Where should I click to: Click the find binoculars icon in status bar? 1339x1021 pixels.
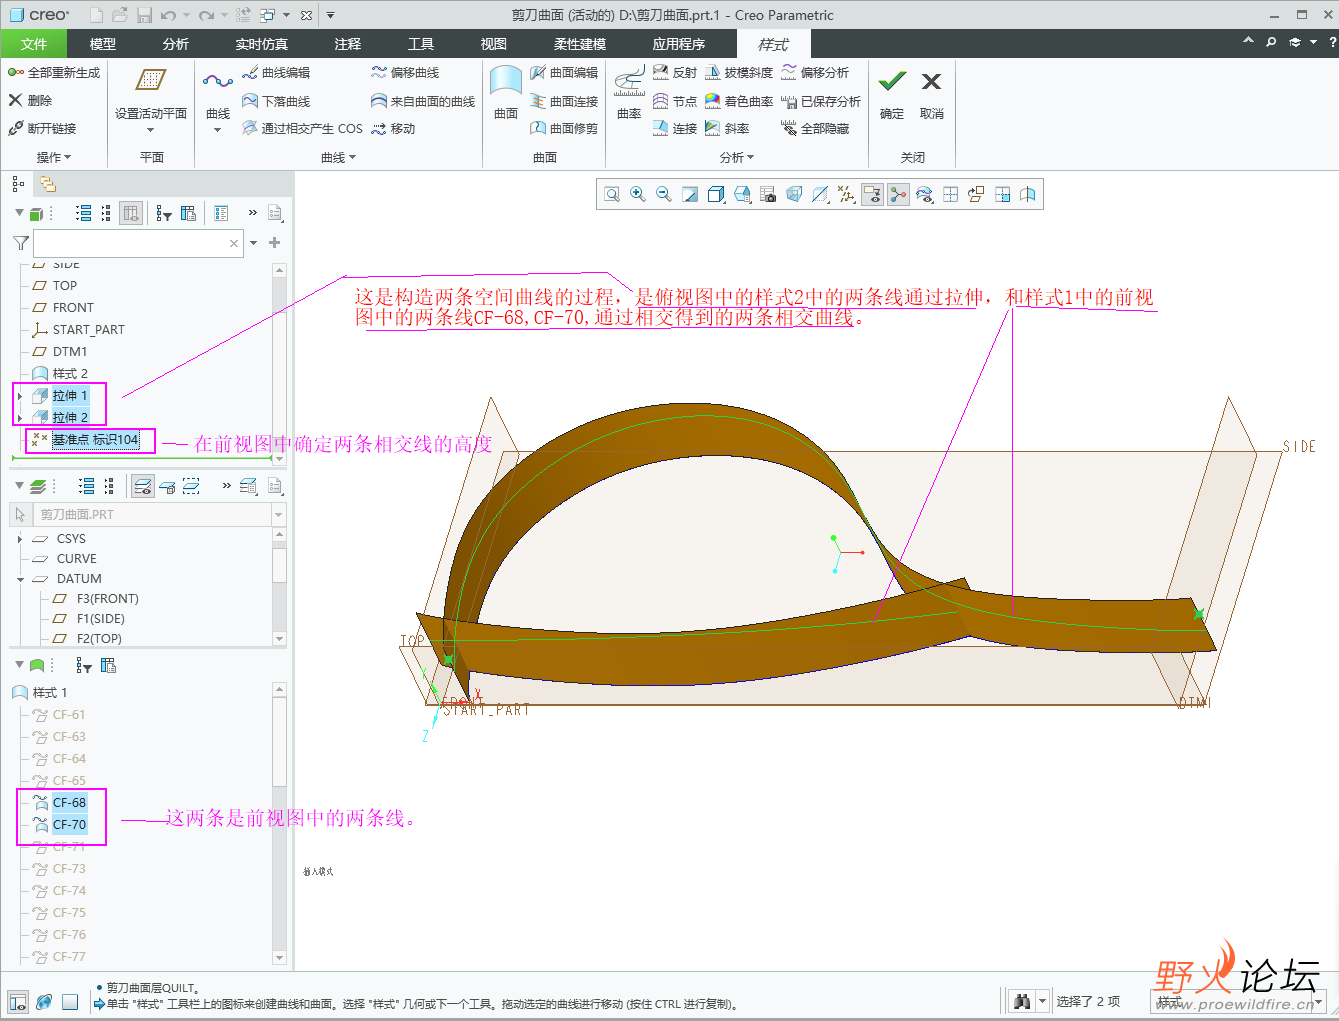click(x=1021, y=1001)
